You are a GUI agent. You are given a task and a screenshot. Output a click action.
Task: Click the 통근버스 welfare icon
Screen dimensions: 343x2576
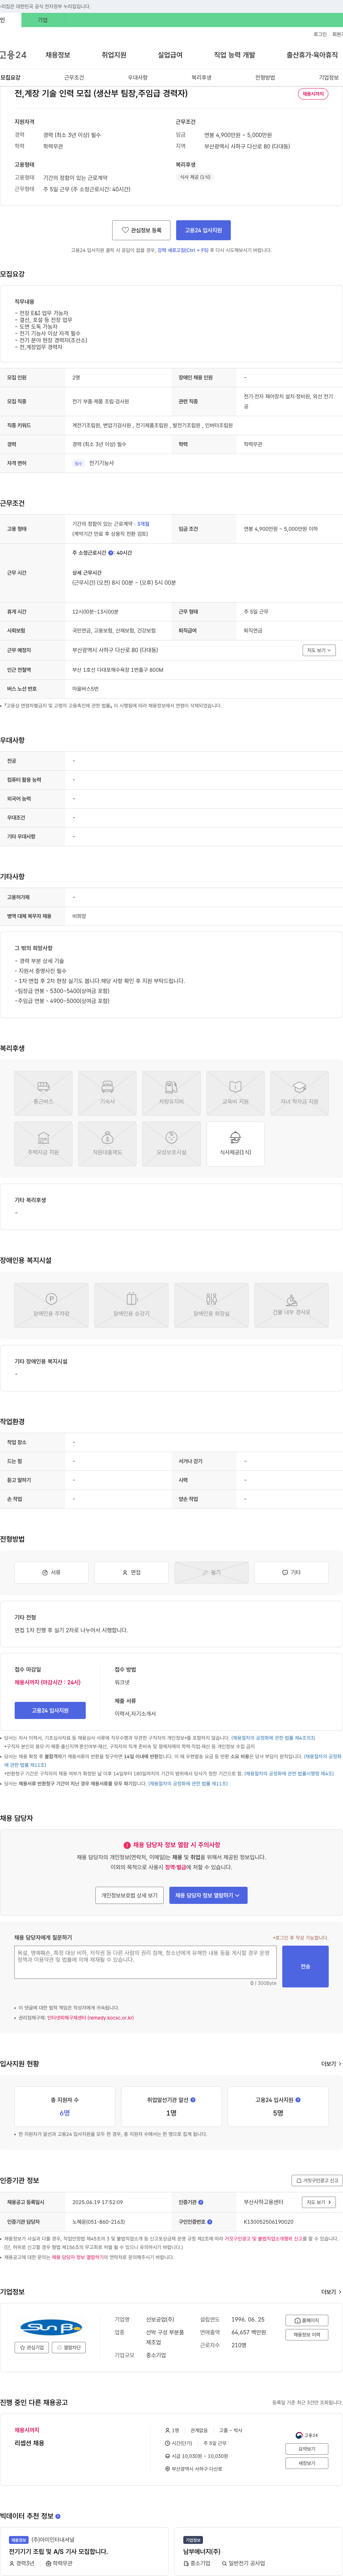click(x=43, y=1093)
